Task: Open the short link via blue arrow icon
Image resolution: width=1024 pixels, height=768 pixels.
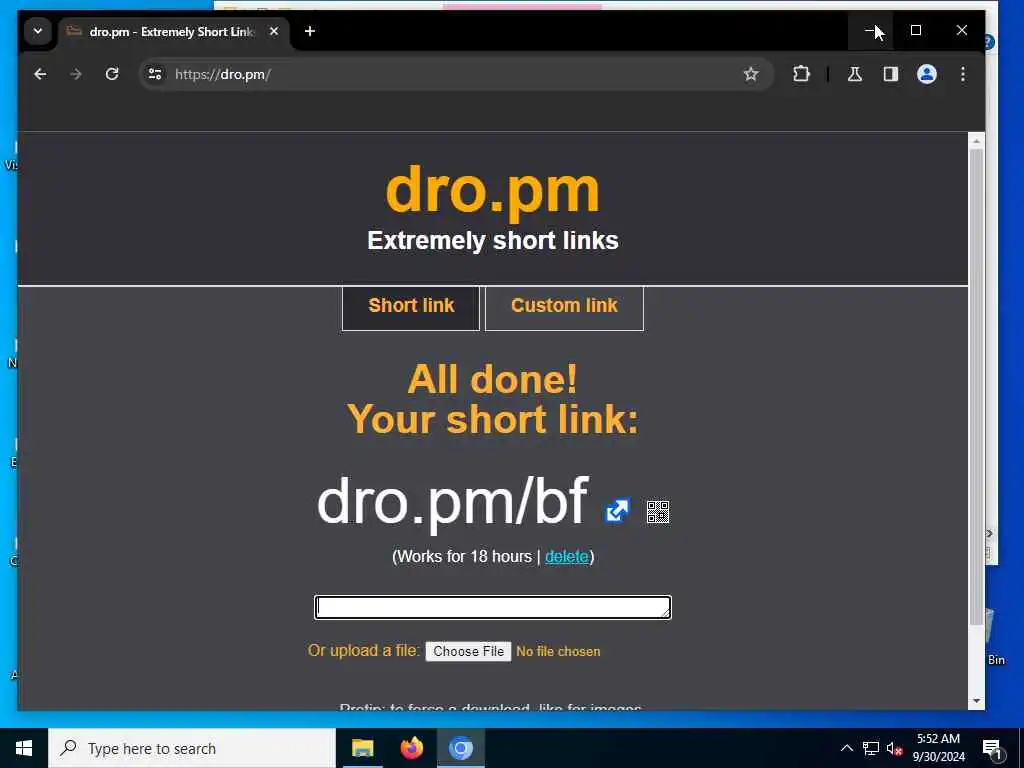Action: (x=617, y=511)
